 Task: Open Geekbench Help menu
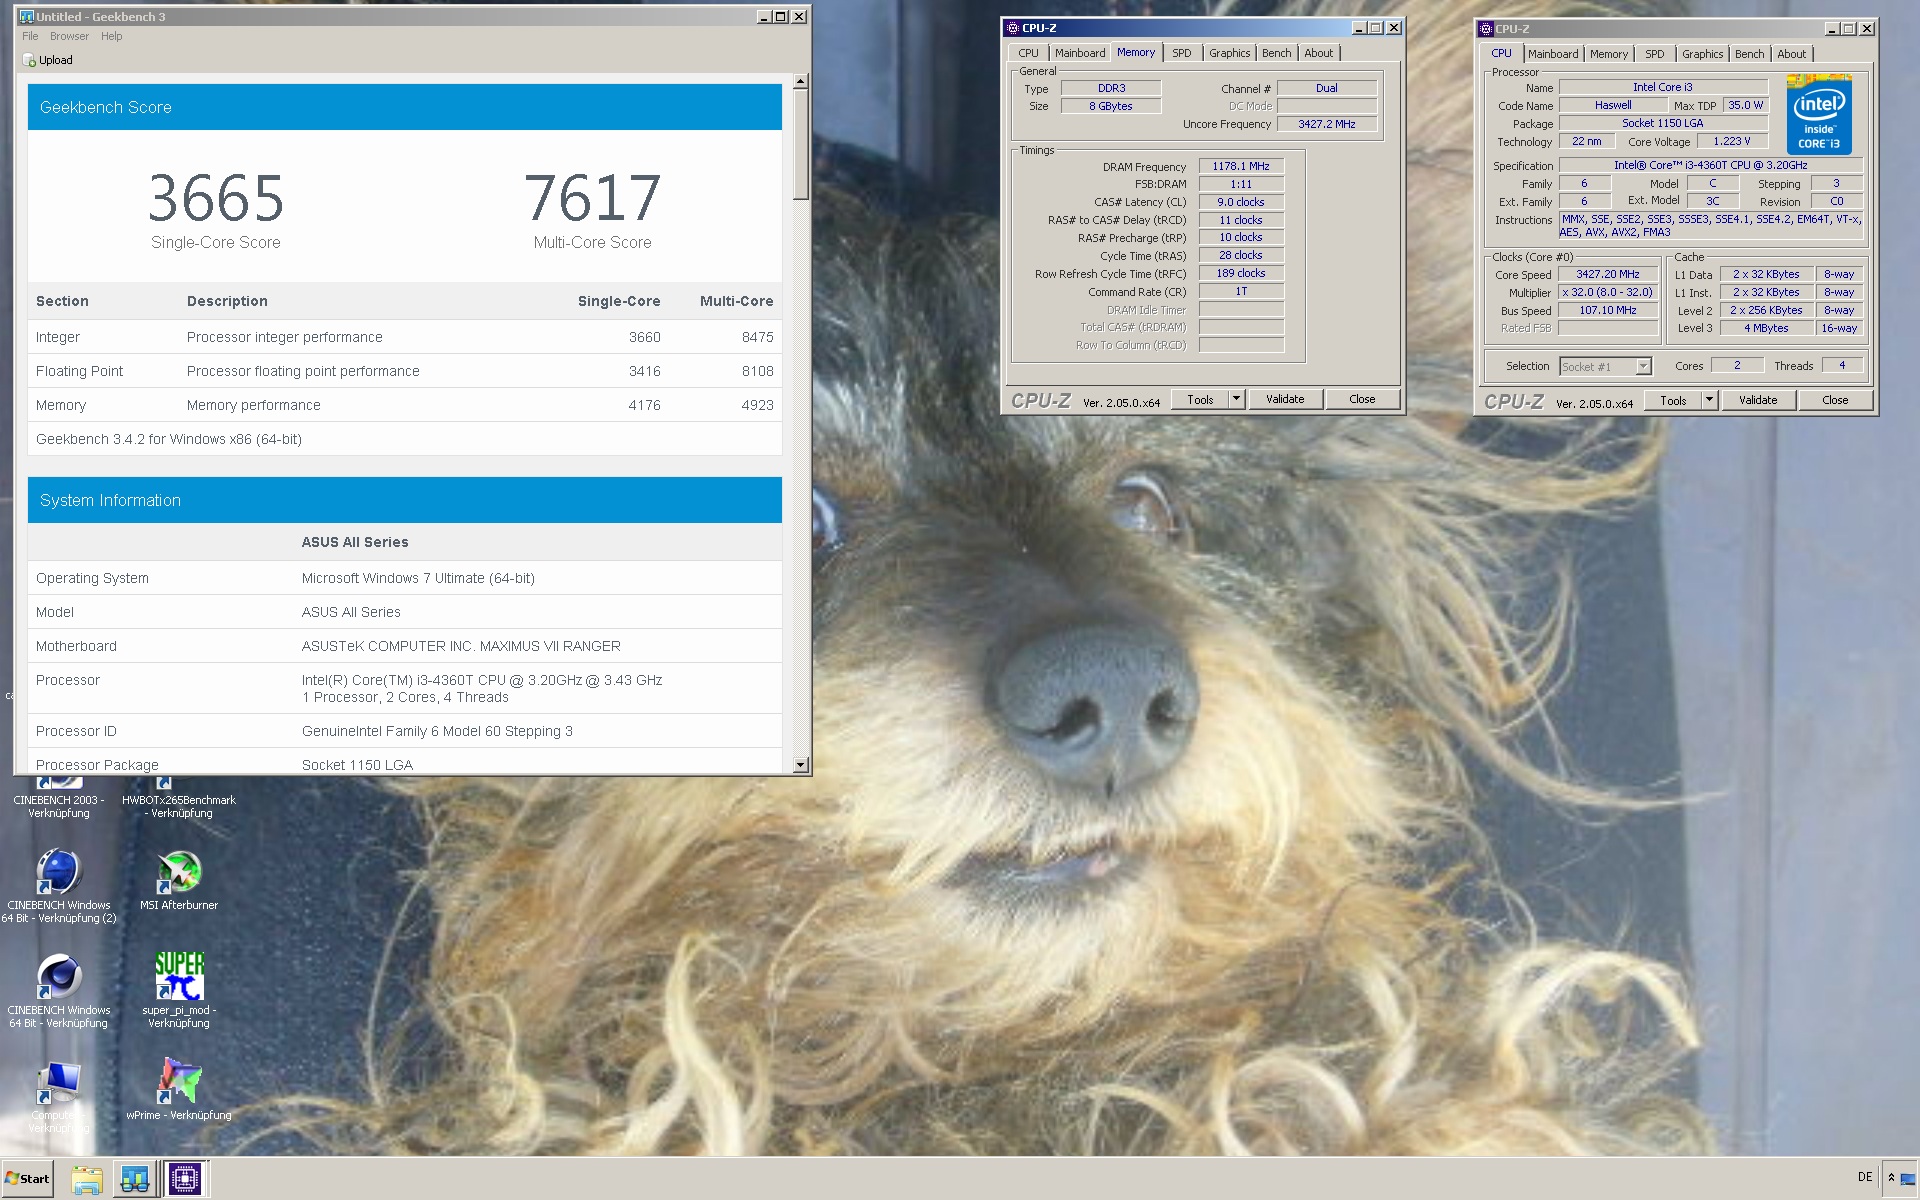coord(111,36)
